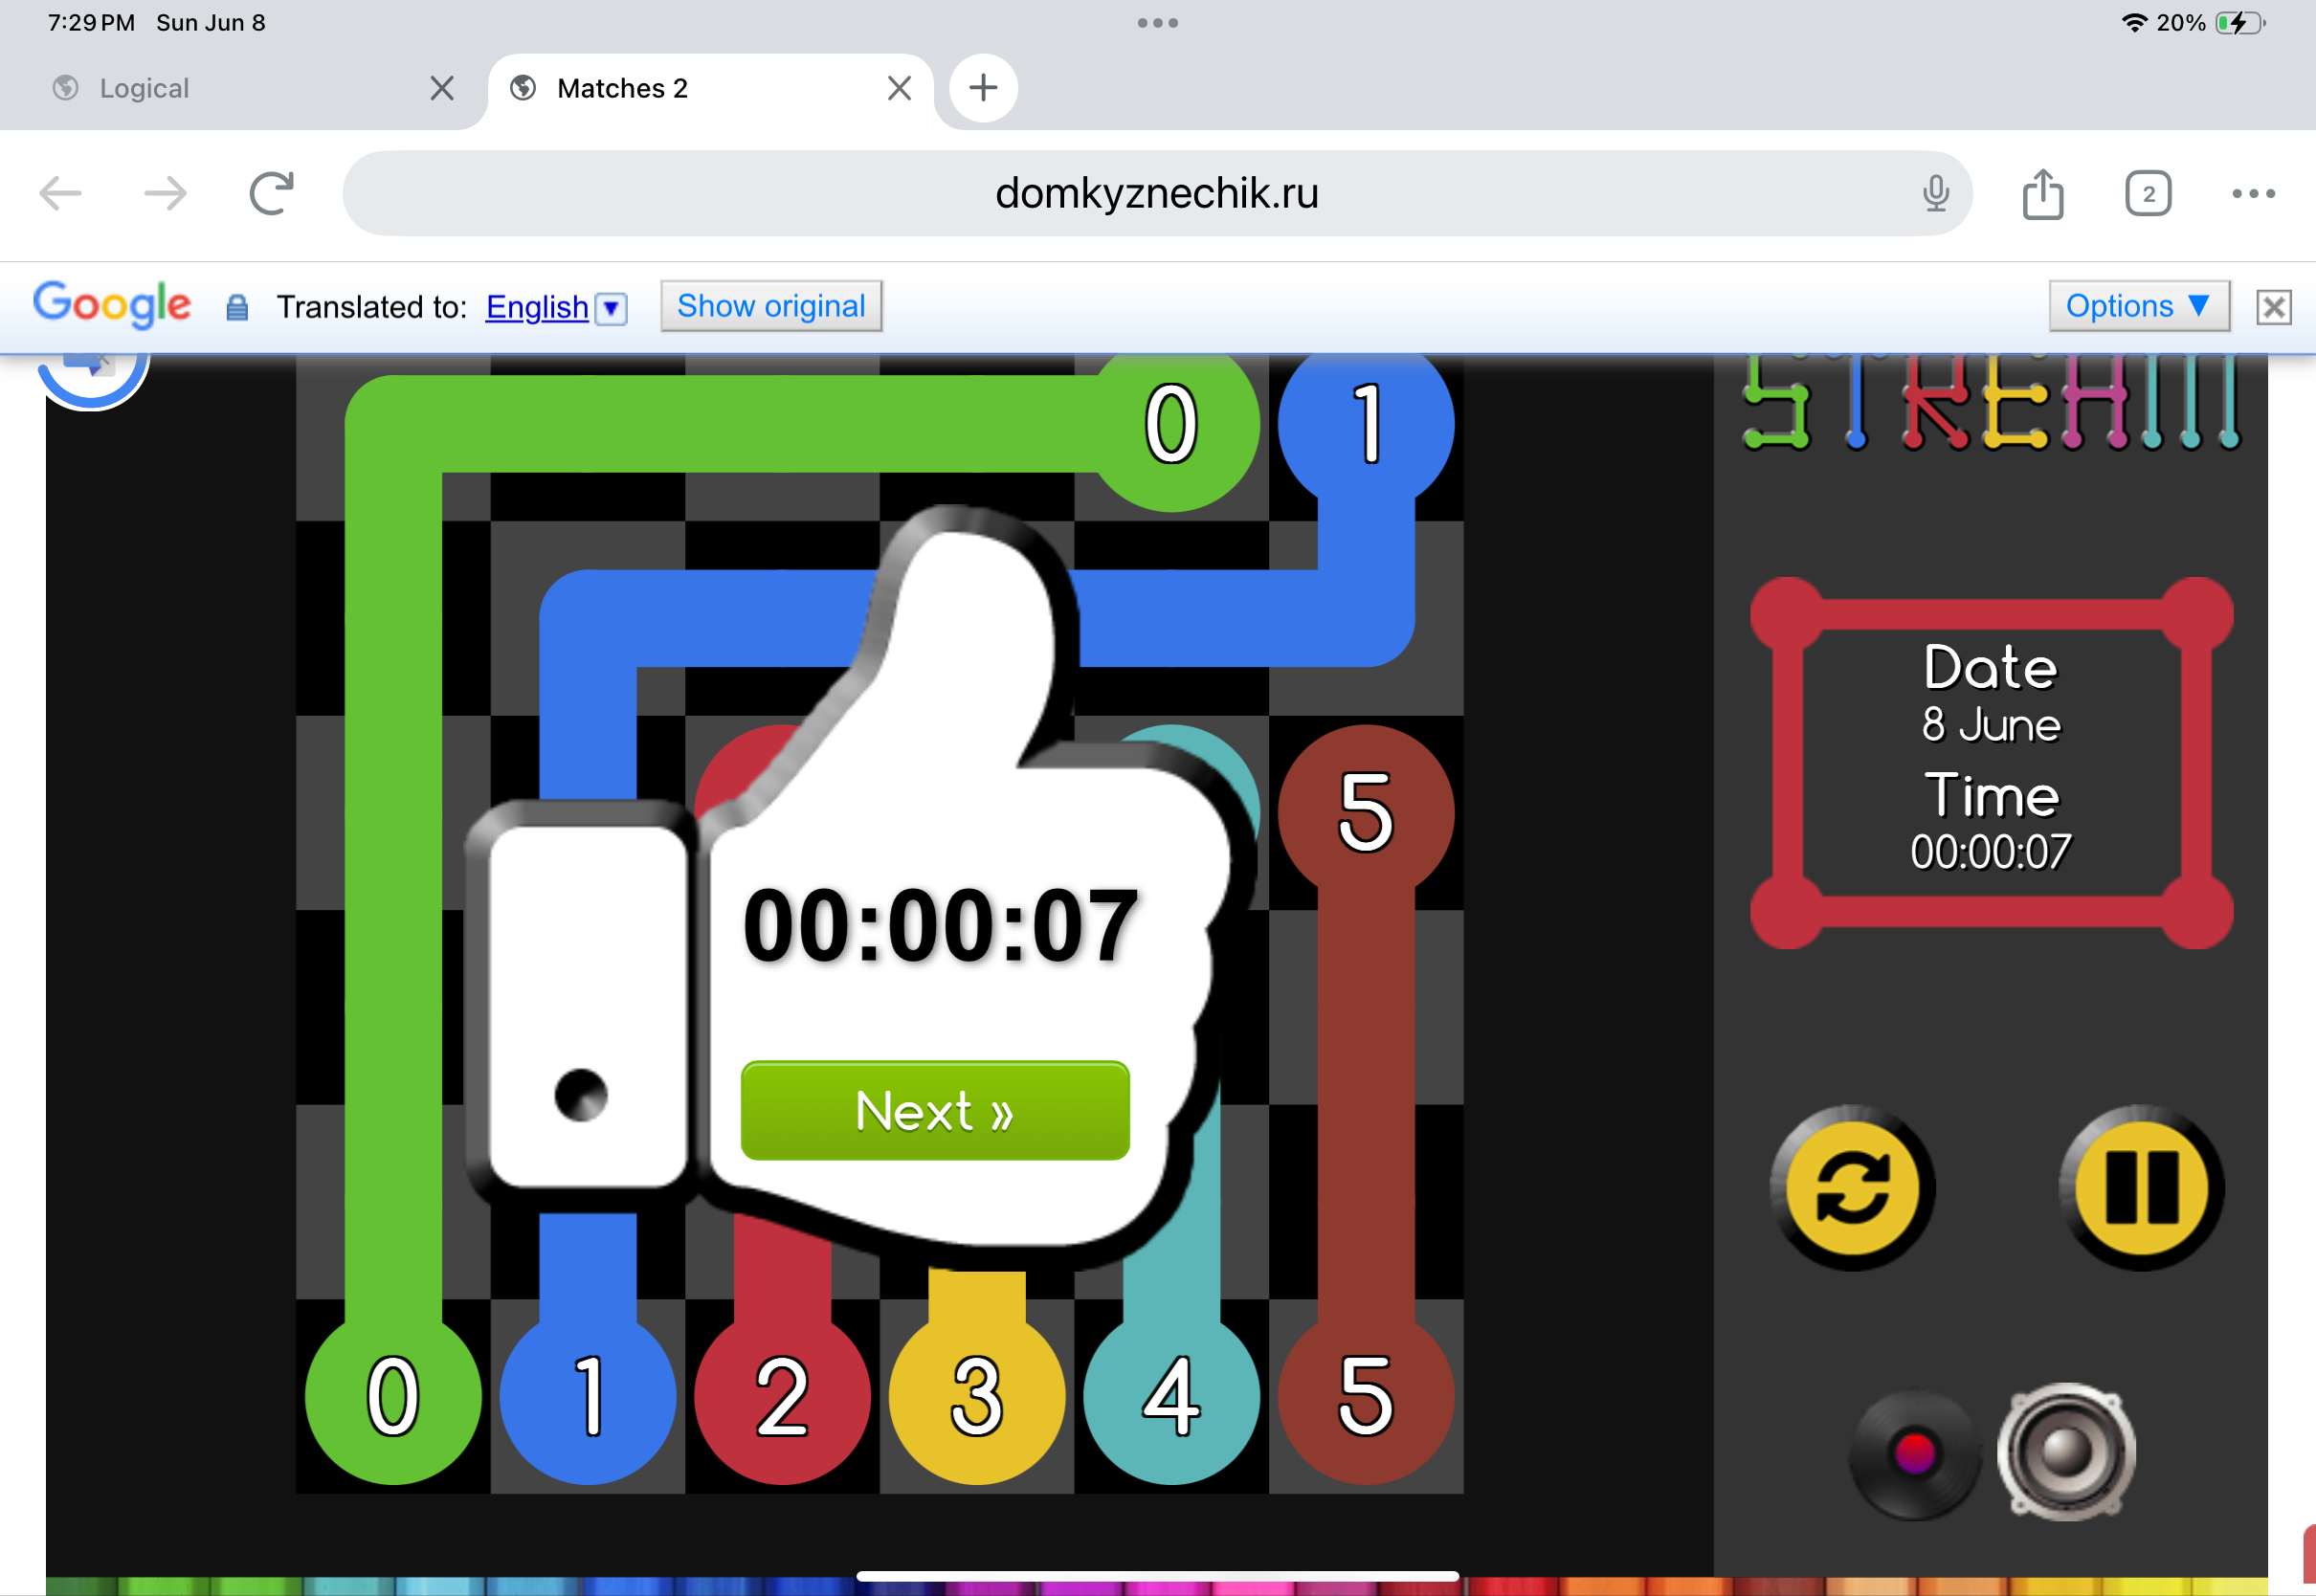The width and height of the screenshot is (2316, 1596).
Task: Toggle music with the vinyl record icon
Action: coord(1914,1453)
